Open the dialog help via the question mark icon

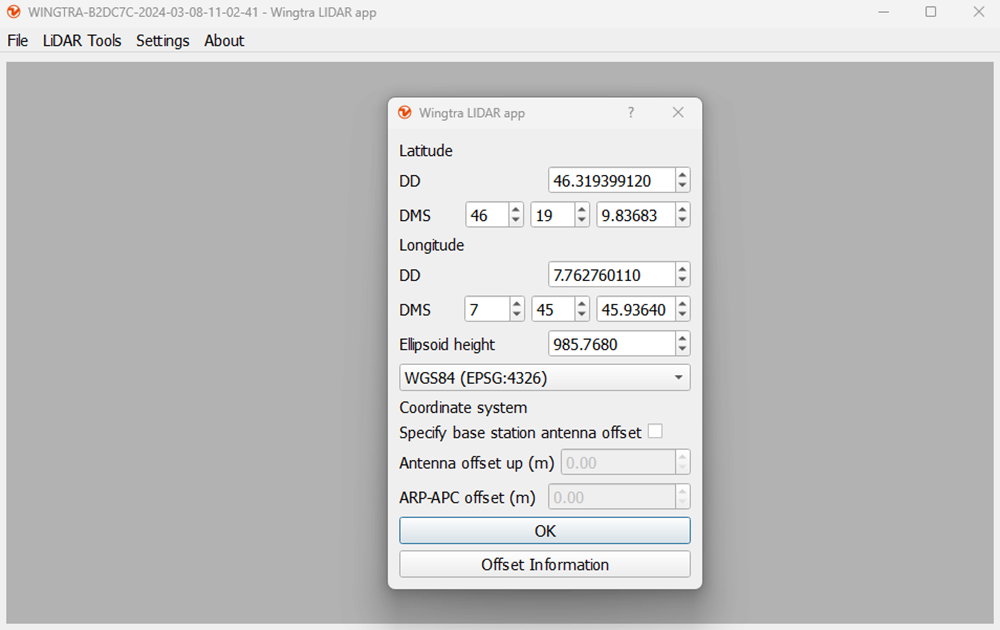click(630, 113)
